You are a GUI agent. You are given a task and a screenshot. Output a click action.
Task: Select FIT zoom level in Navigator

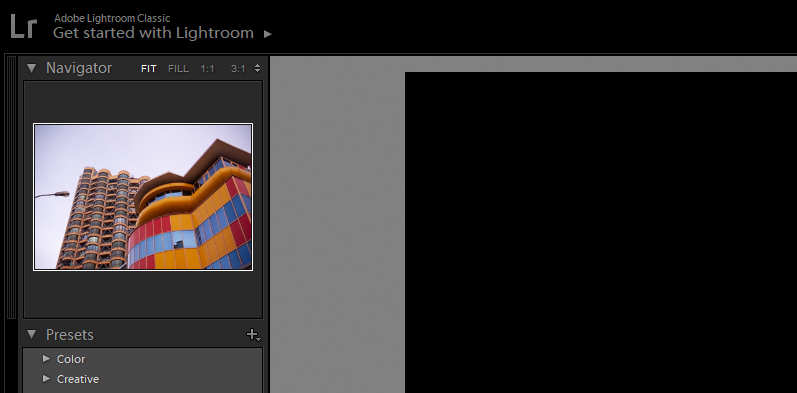[x=149, y=69]
